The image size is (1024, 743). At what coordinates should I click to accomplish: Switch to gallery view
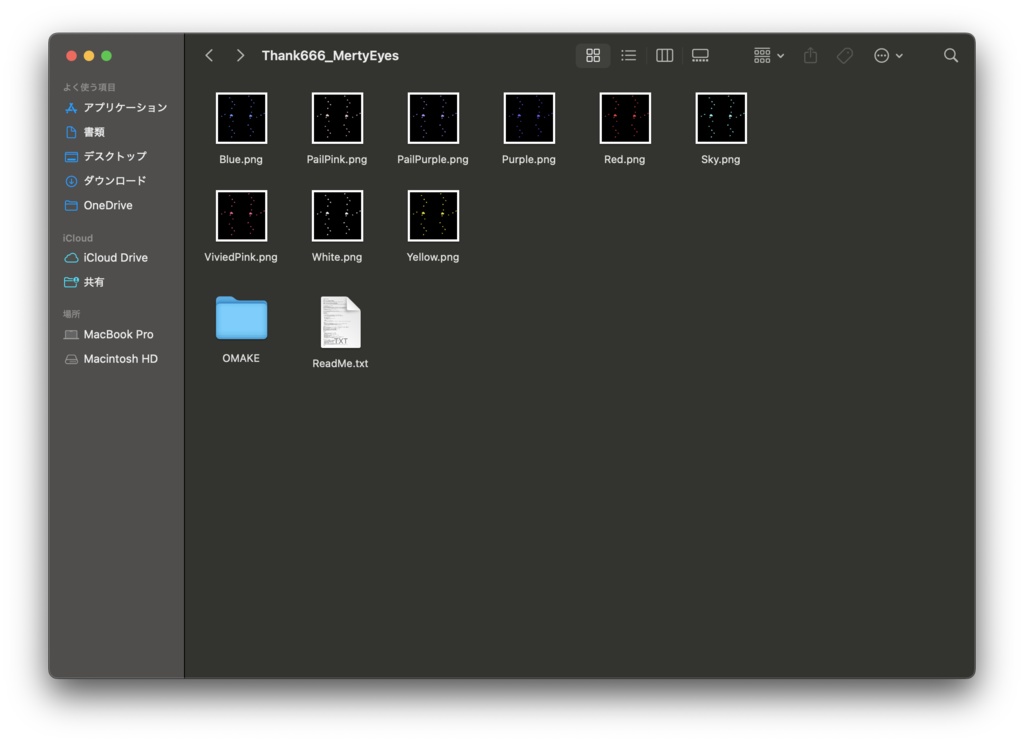(x=700, y=55)
